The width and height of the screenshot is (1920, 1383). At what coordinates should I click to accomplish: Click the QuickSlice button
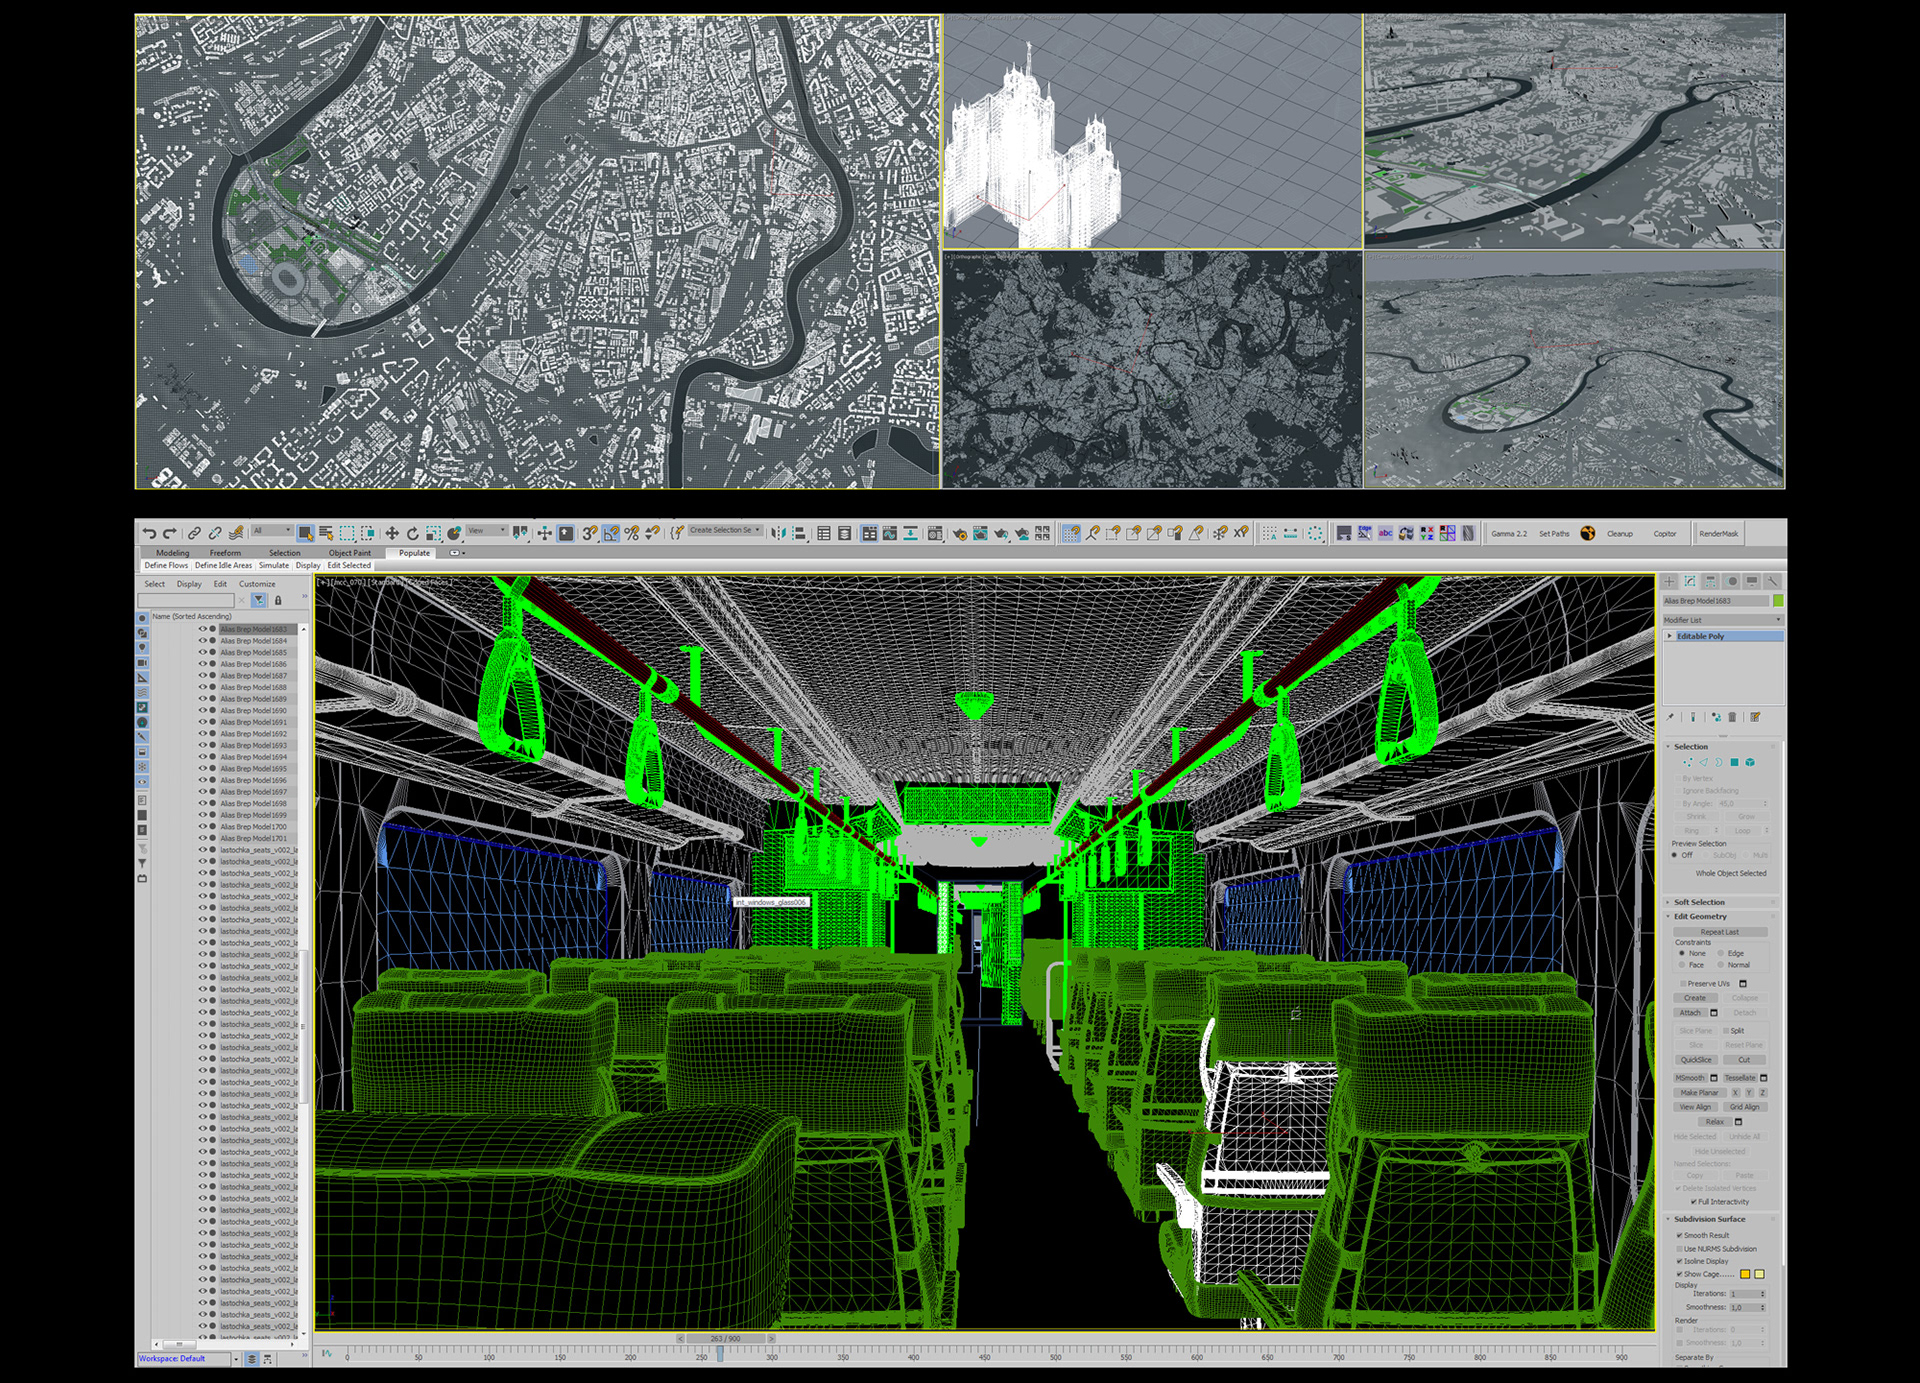[1695, 1060]
